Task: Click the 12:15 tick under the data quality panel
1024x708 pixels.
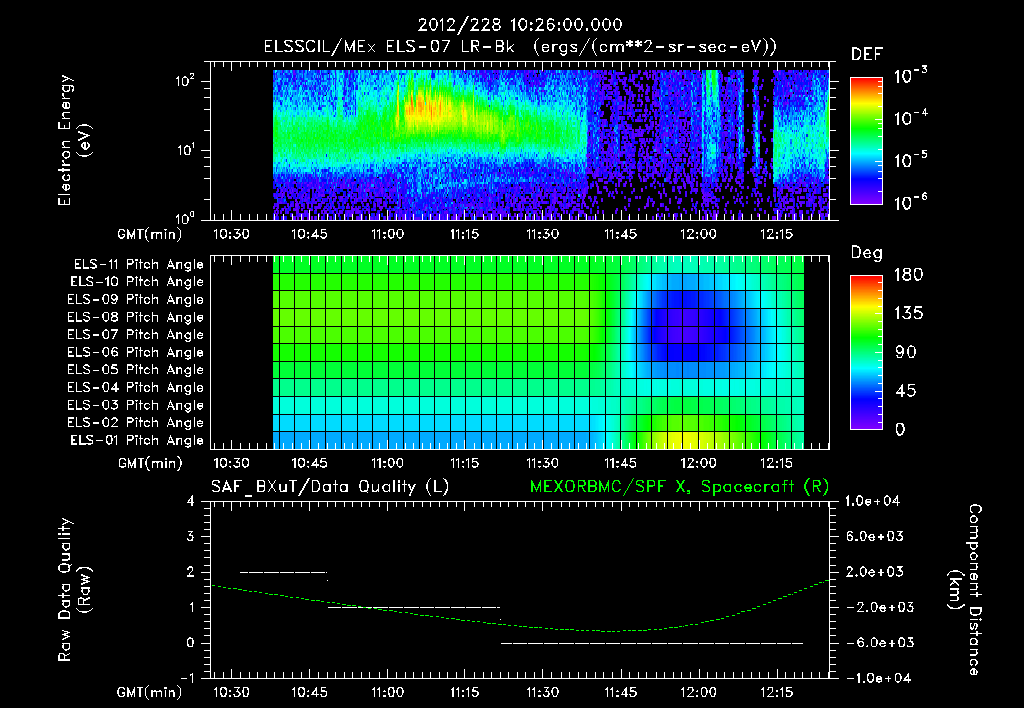Action: pyautogui.click(x=776, y=692)
